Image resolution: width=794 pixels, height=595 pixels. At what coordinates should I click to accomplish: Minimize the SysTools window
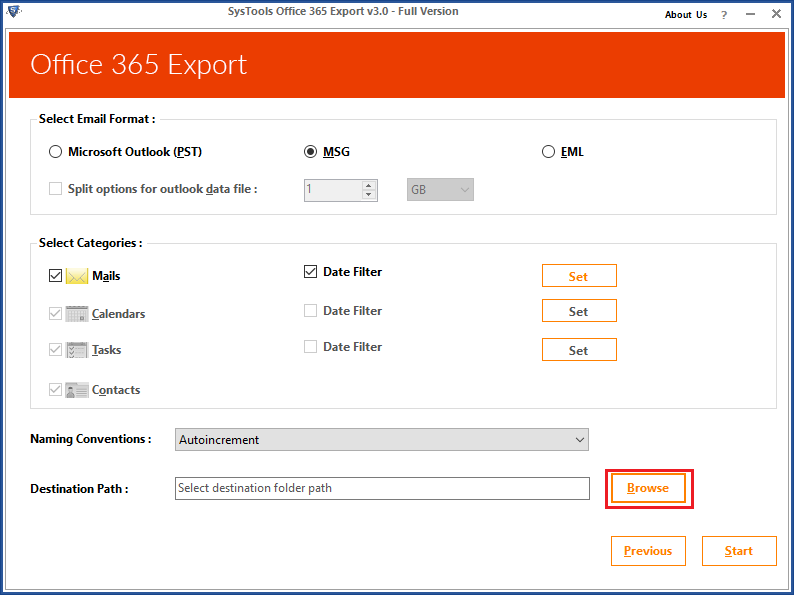click(750, 14)
